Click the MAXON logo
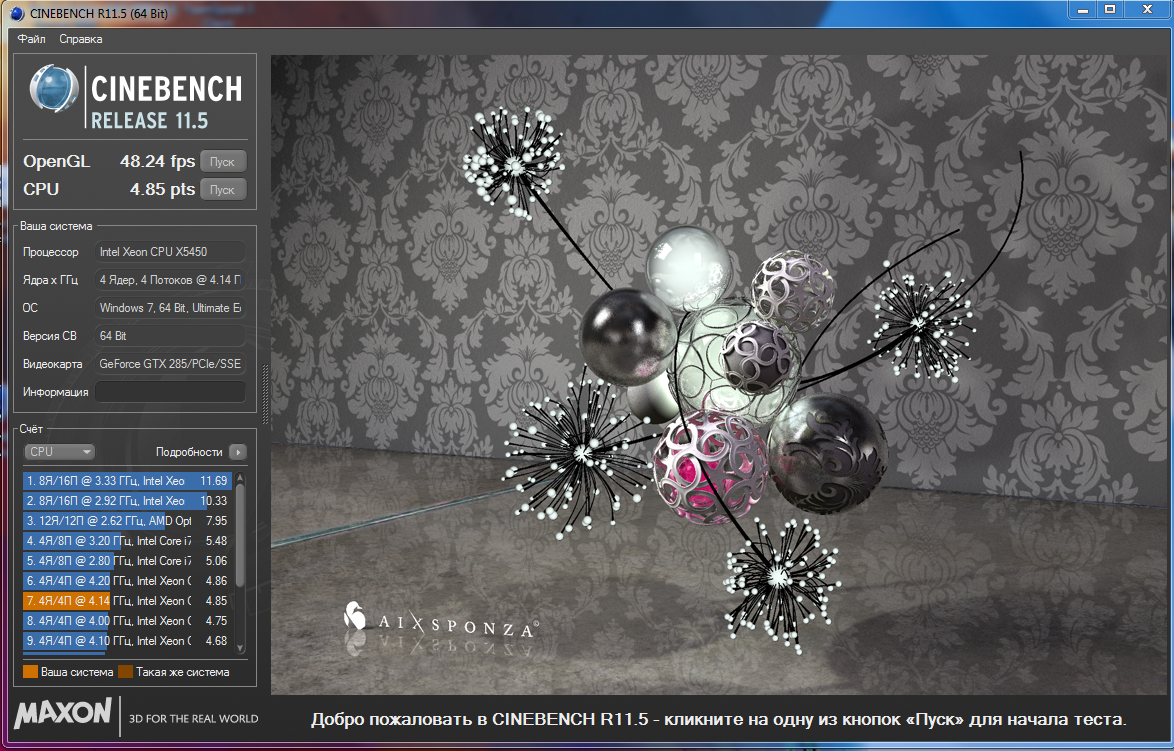This screenshot has height=751, width=1174. tap(63, 713)
